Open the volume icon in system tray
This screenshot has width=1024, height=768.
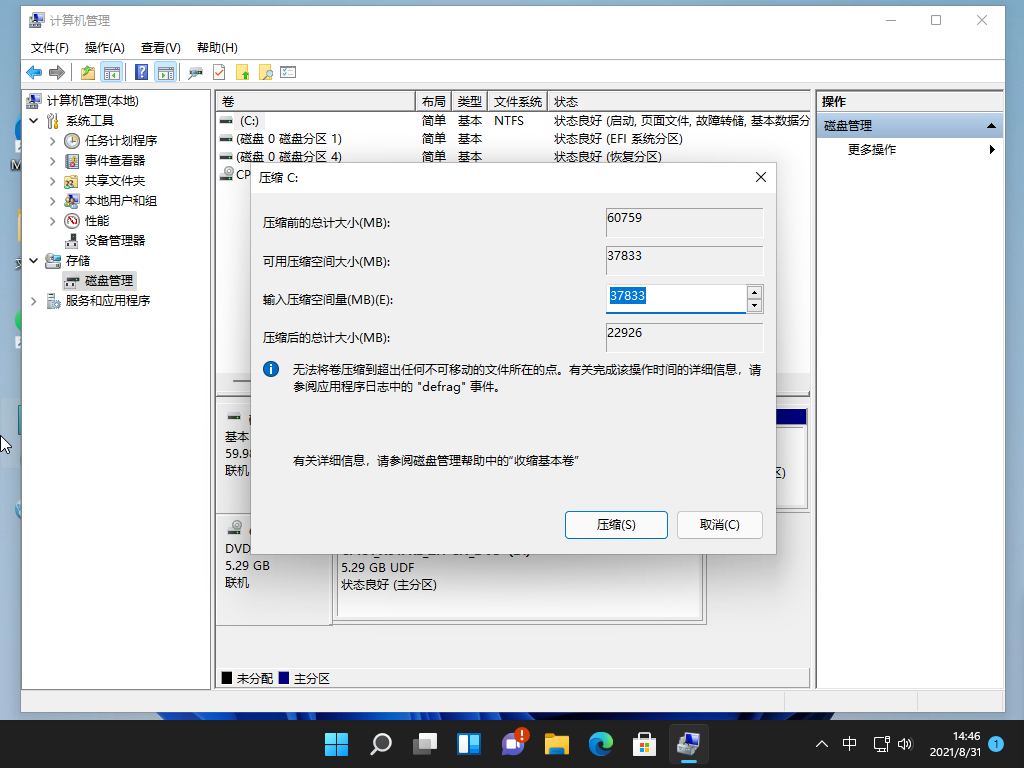(x=905, y=744)
